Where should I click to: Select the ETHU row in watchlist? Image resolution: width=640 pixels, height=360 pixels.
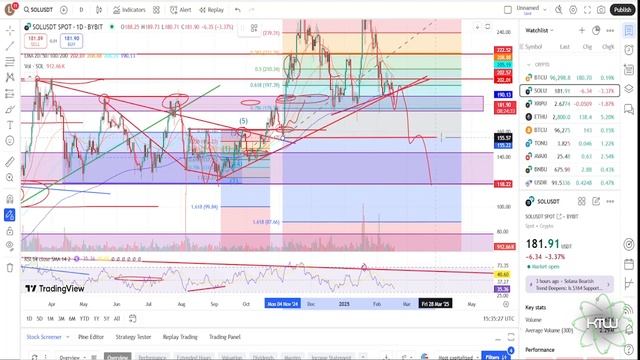tap(570, 117)
